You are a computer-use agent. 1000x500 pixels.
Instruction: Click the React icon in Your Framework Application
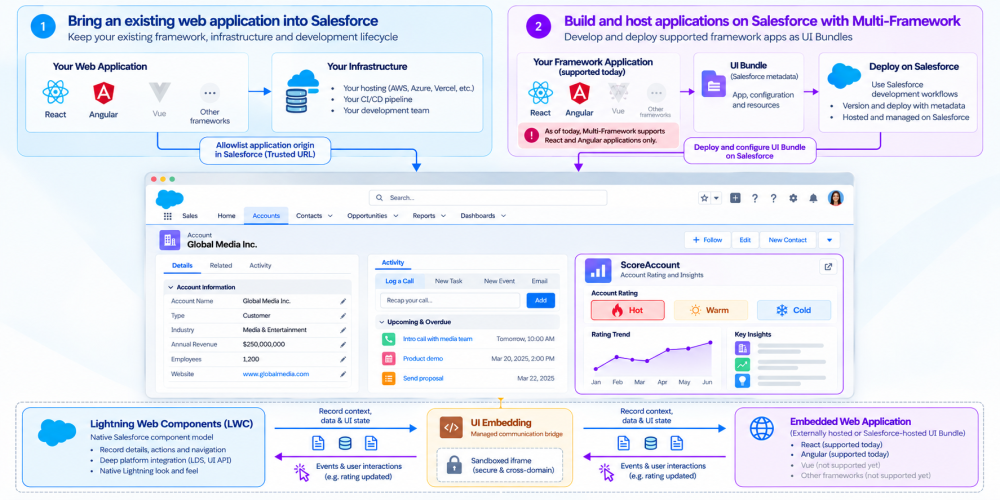540,93
